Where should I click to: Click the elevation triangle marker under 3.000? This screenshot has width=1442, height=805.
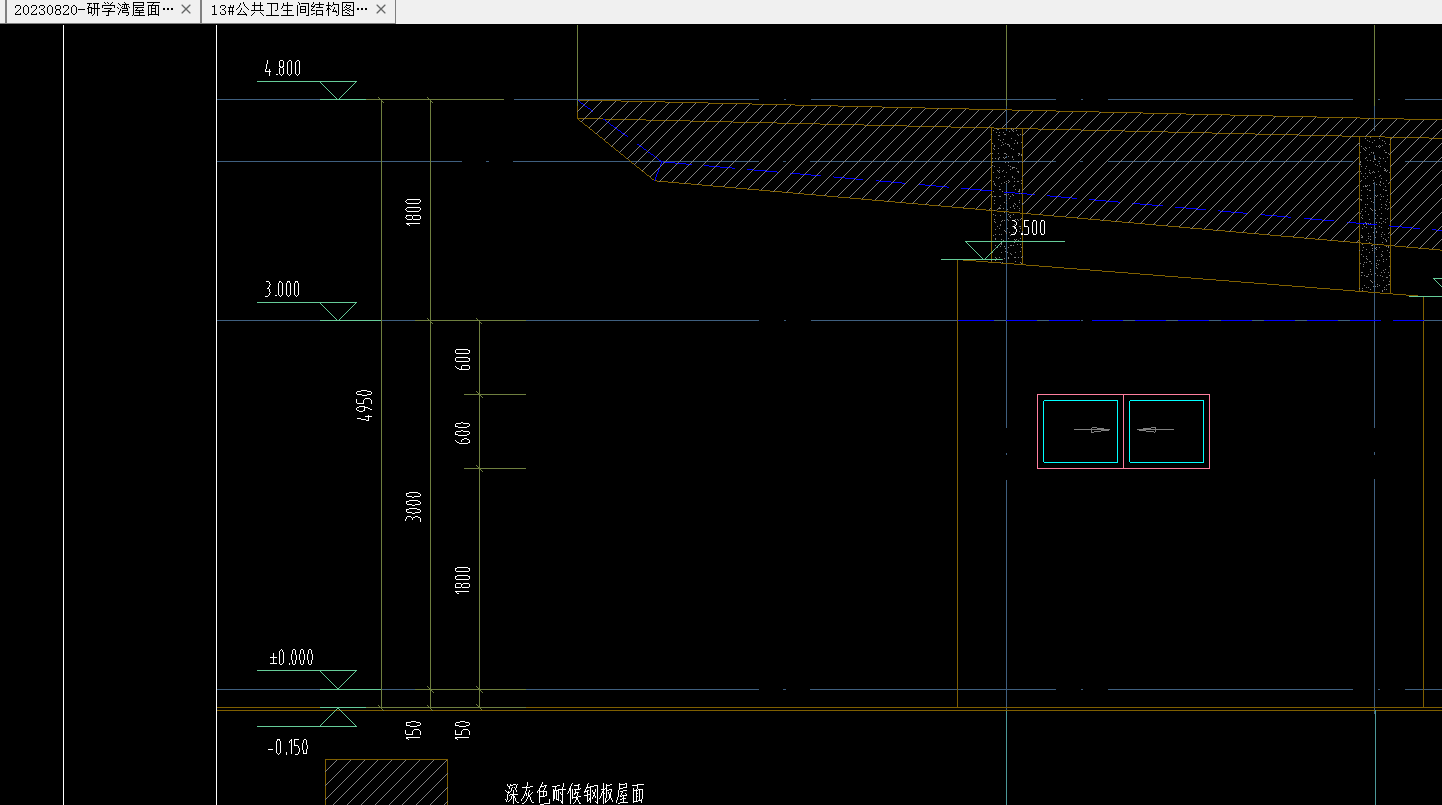[338, 311]
